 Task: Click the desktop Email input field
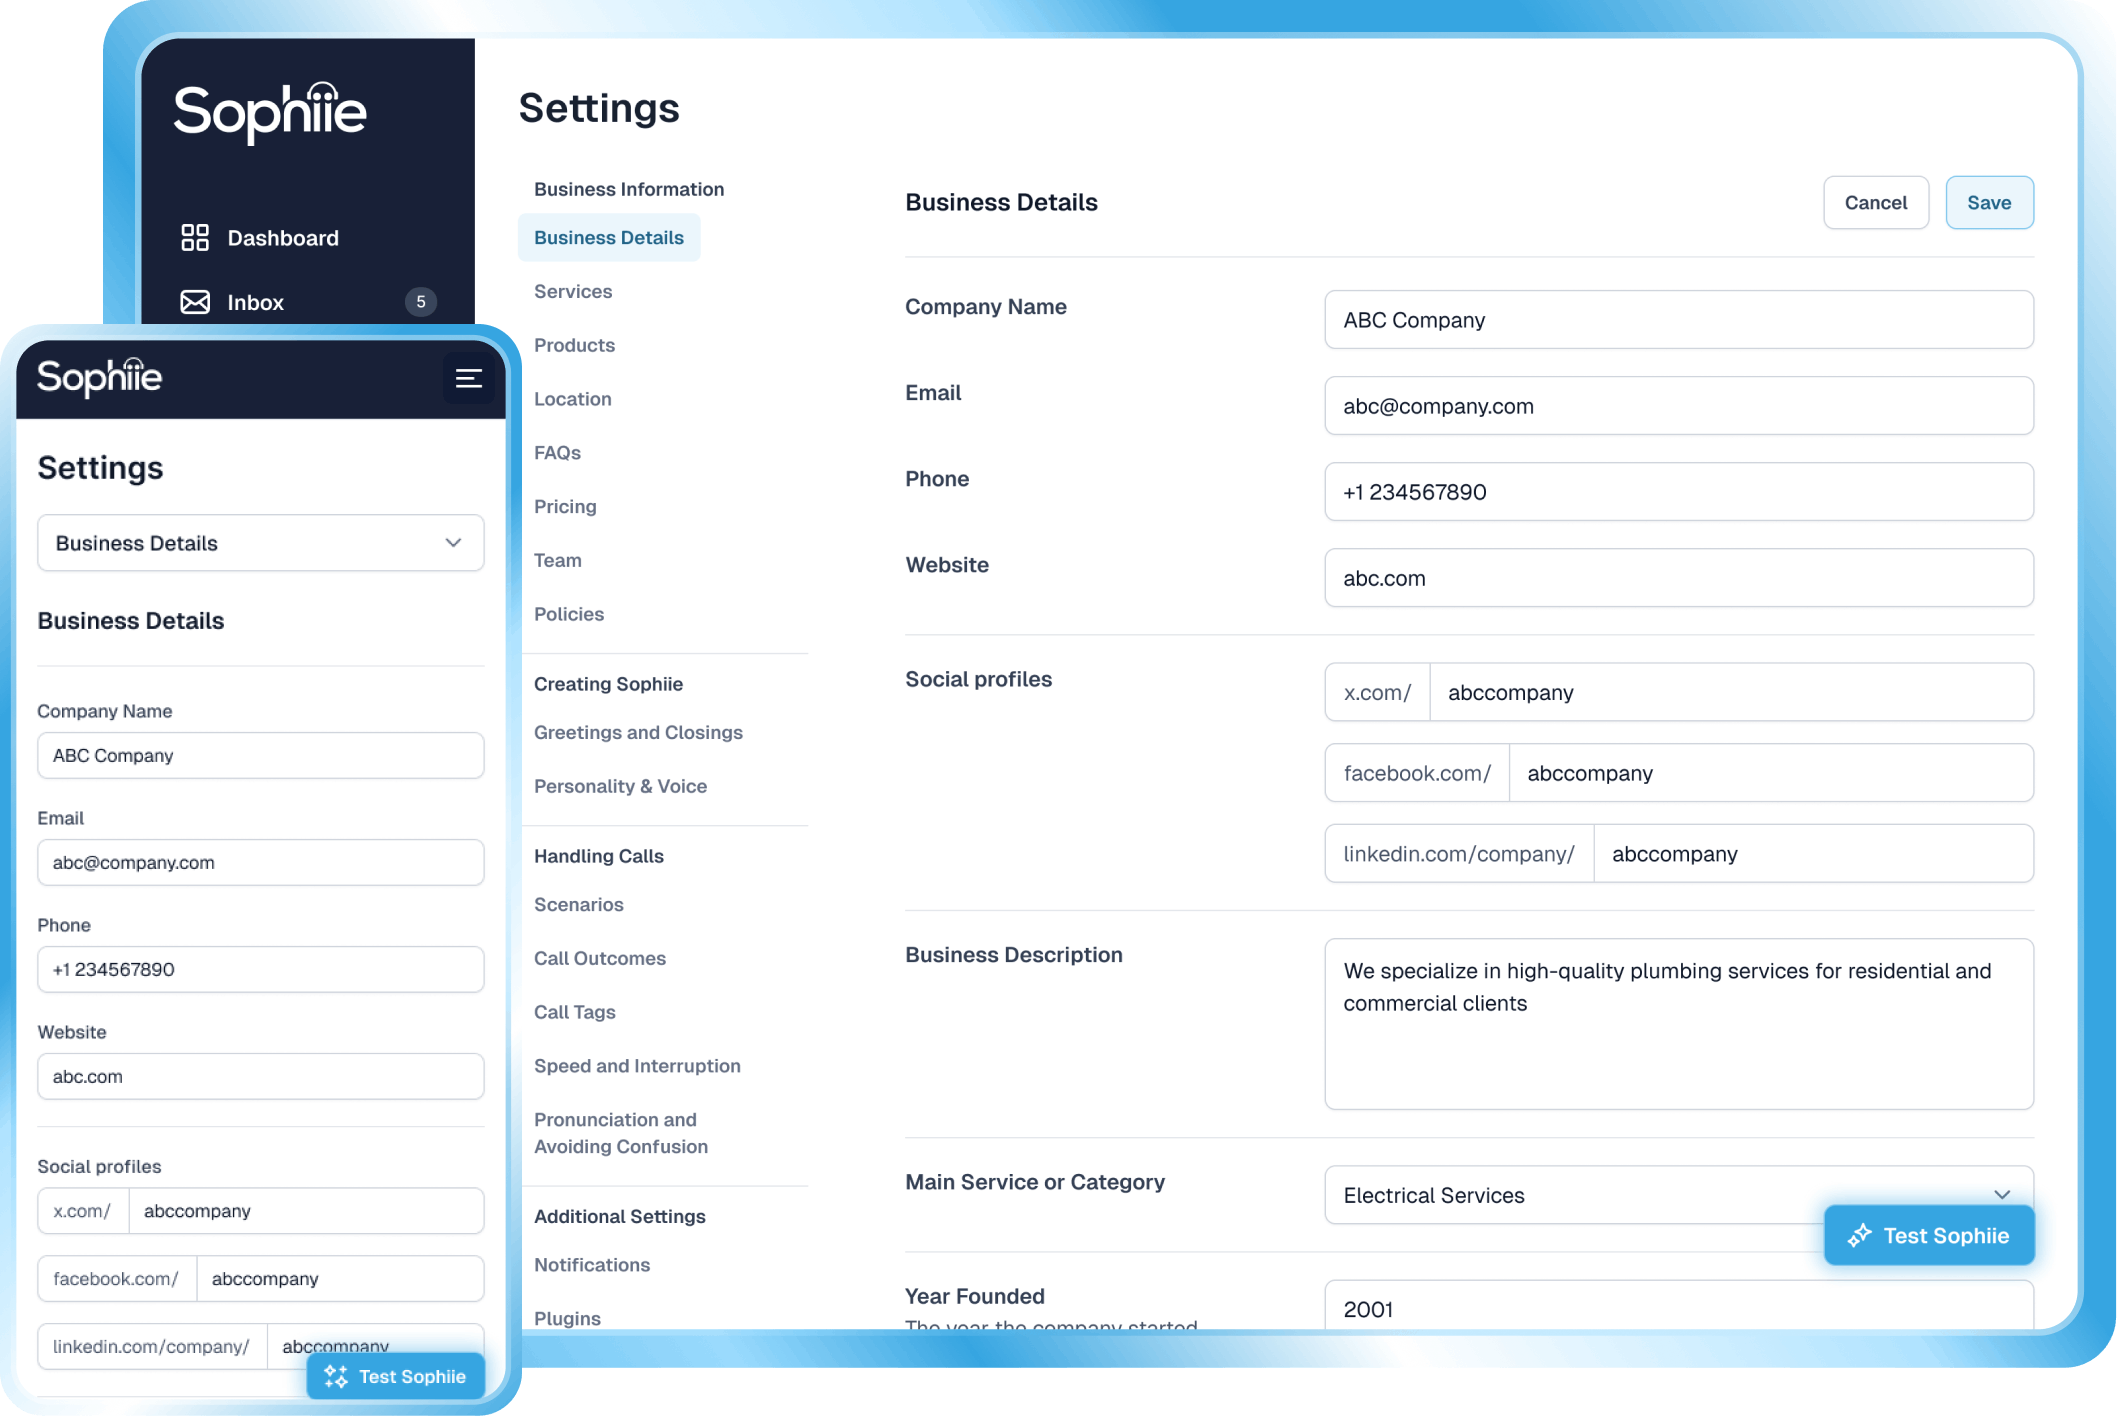(x=1679, y=406)
